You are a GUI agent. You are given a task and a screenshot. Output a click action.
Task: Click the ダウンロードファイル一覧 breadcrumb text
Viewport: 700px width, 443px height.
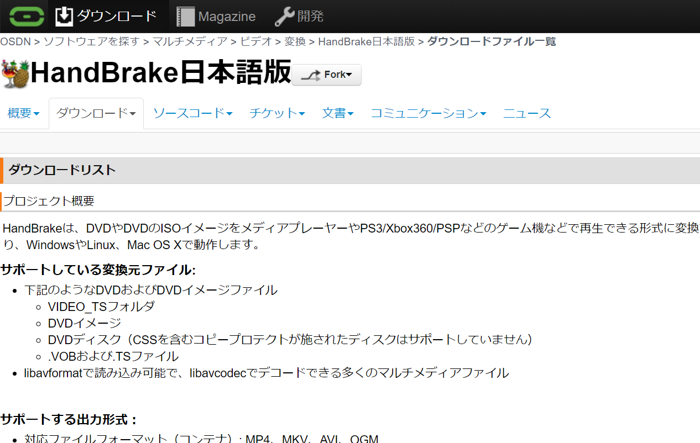492,42
